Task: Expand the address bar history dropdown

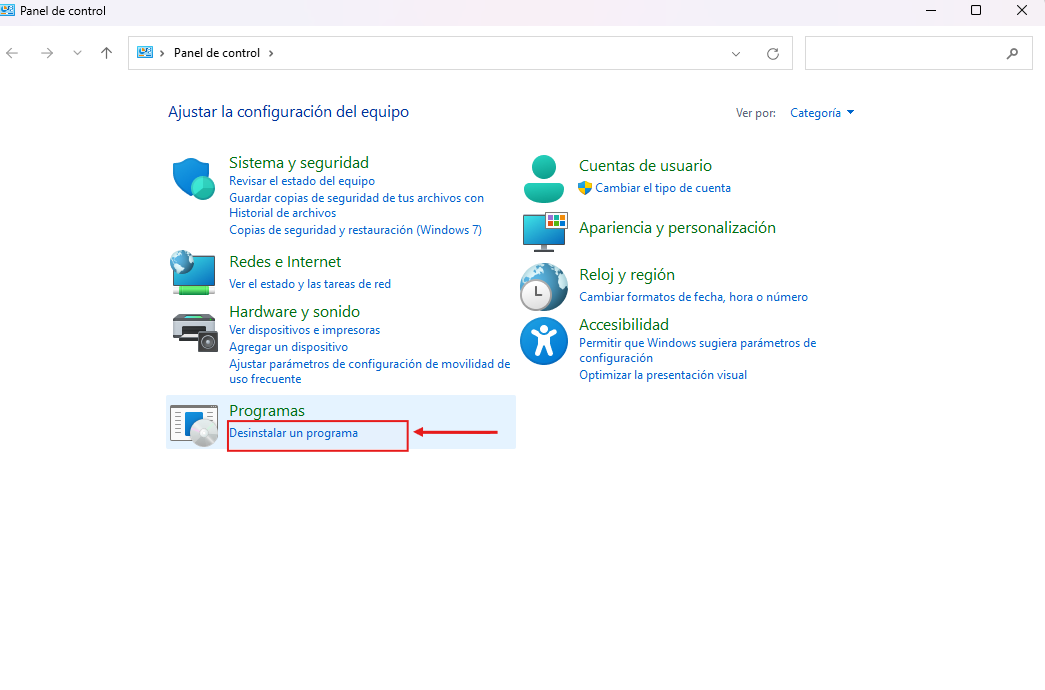Action: (736, 53)
